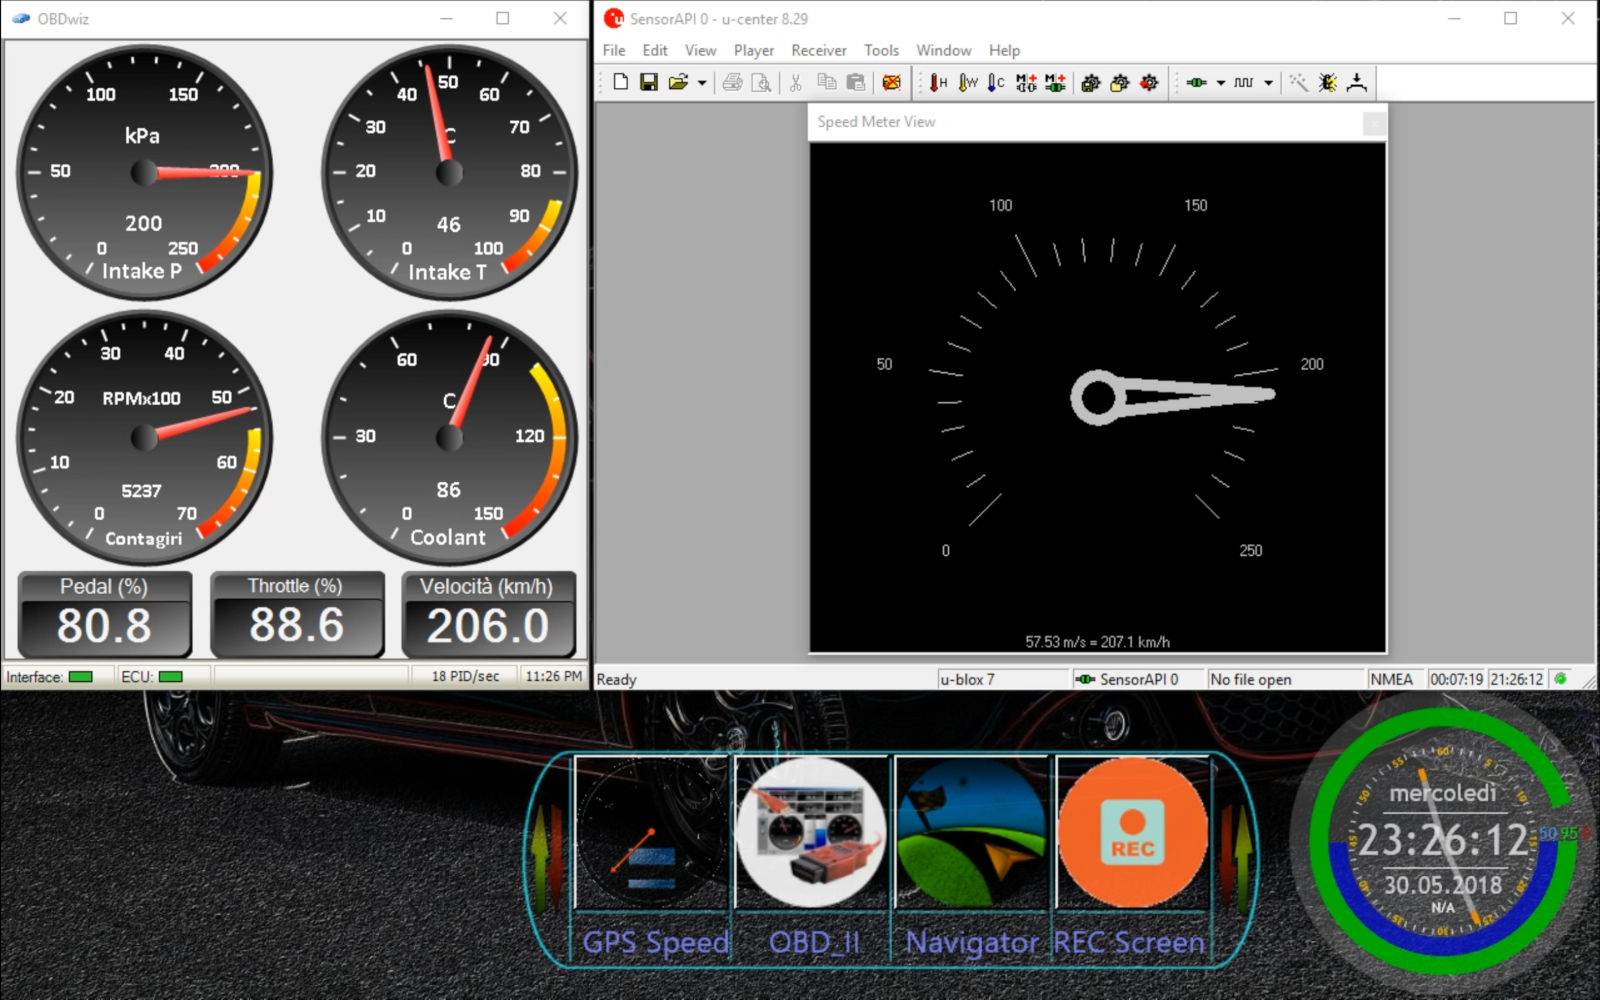The image size is (1600, 1000).
Task: Click the Throttle (%) readout showing 88.6
Action: click(296, 613)
